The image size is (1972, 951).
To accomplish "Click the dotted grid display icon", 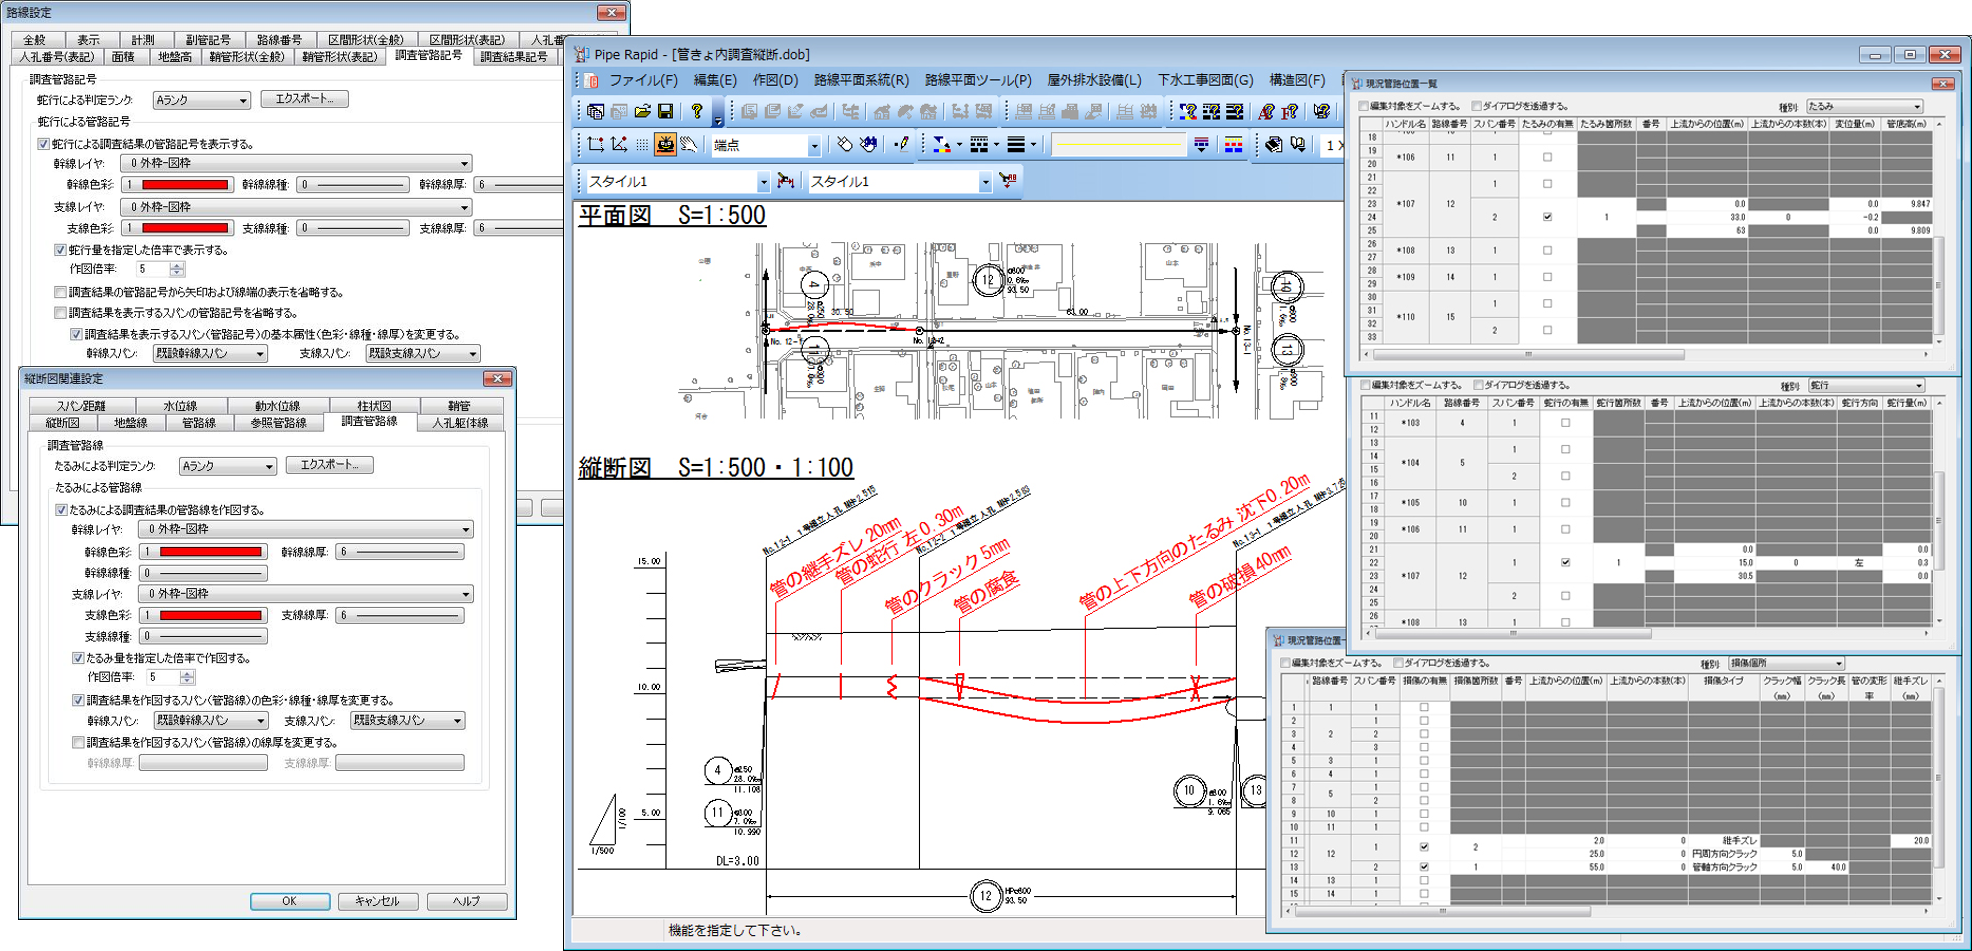I will pyautogui.click(x=642, y=145).
